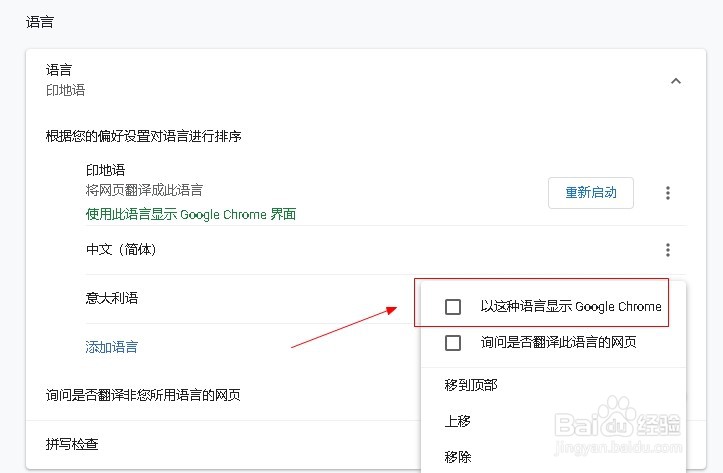Open the three-dot menu for 印地语
The width and height of the screenshot is (723, 473).
click(668, 193)
